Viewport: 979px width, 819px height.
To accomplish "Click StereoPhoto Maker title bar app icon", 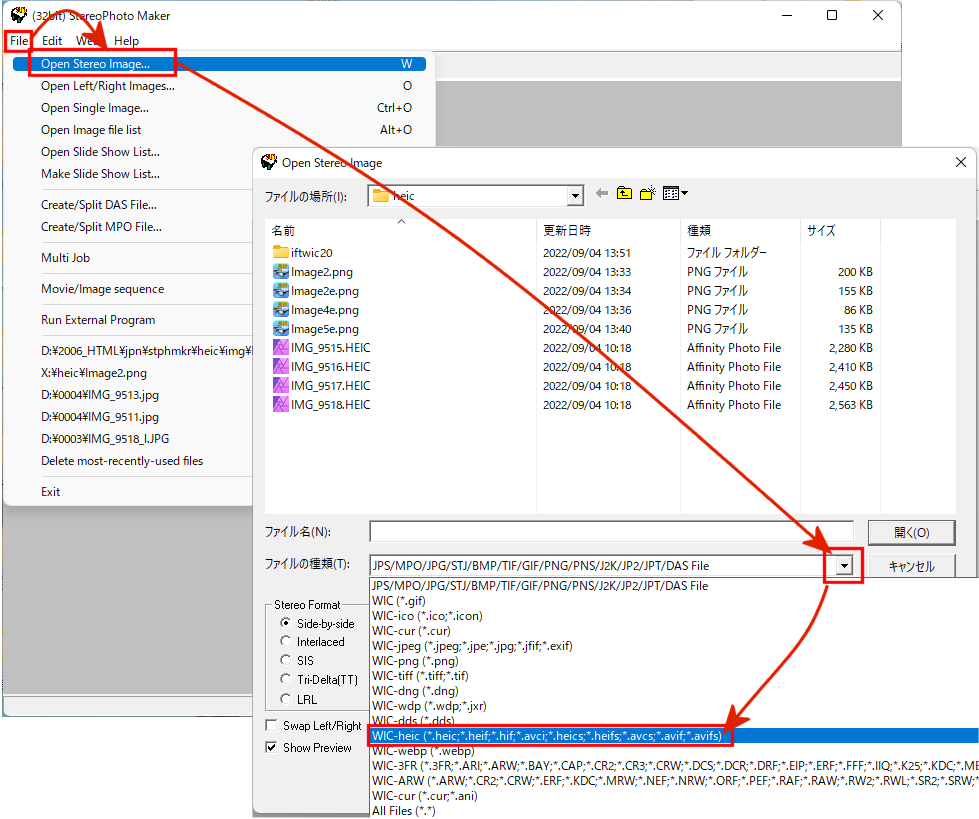I will pos(19,14).
